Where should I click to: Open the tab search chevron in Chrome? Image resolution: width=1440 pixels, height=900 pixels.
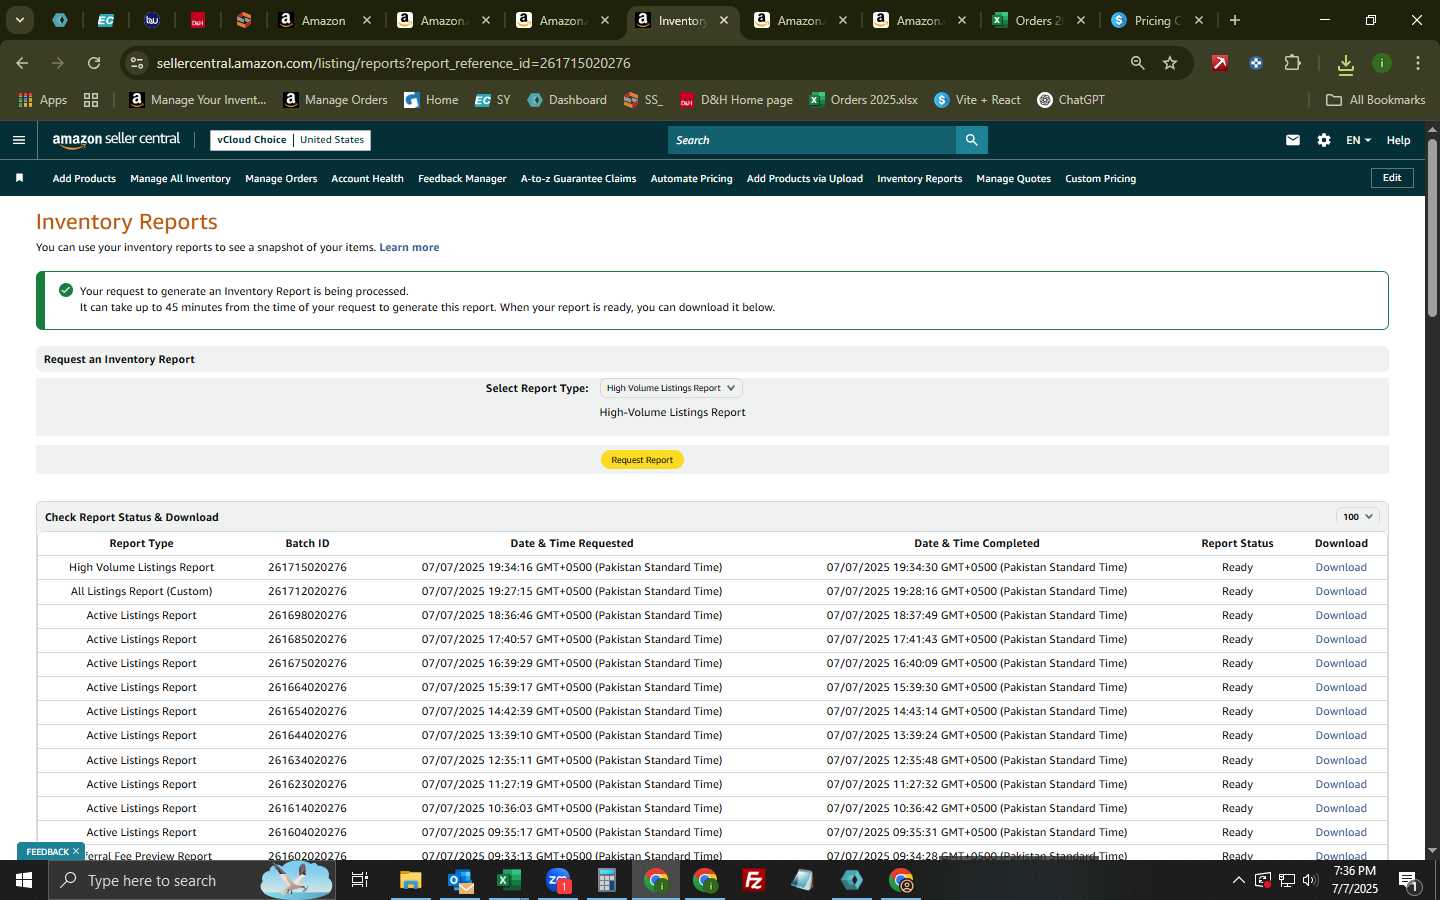(19, 20)
